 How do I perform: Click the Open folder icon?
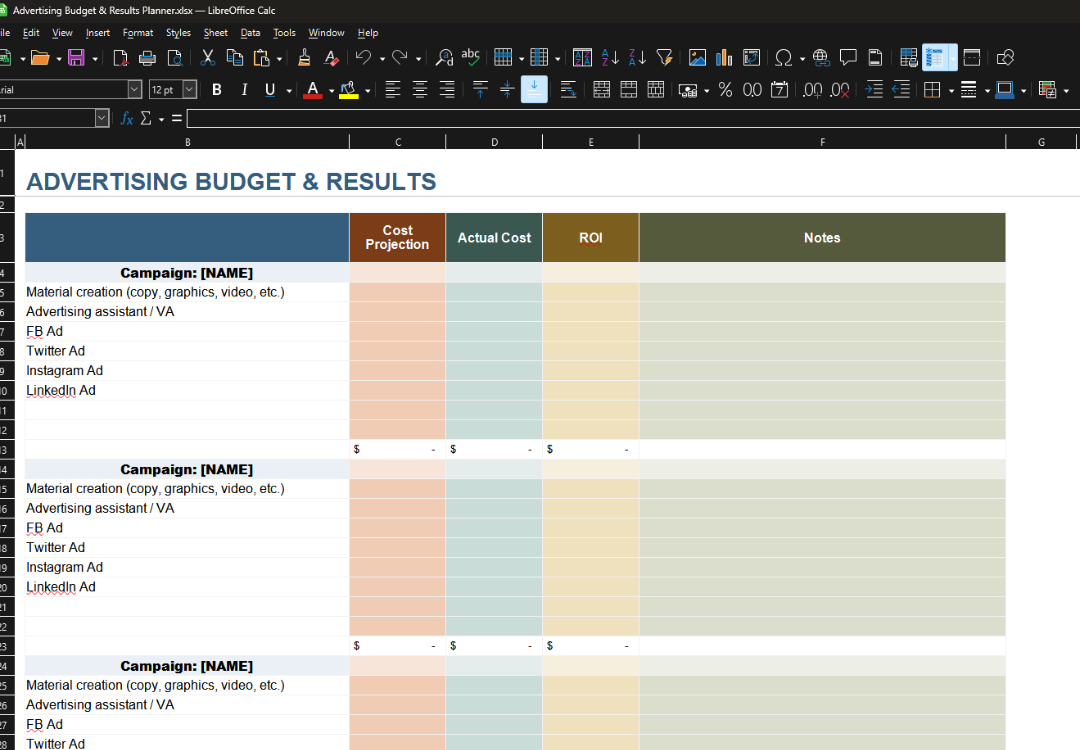pyautogui.click(x=40, y=58)
